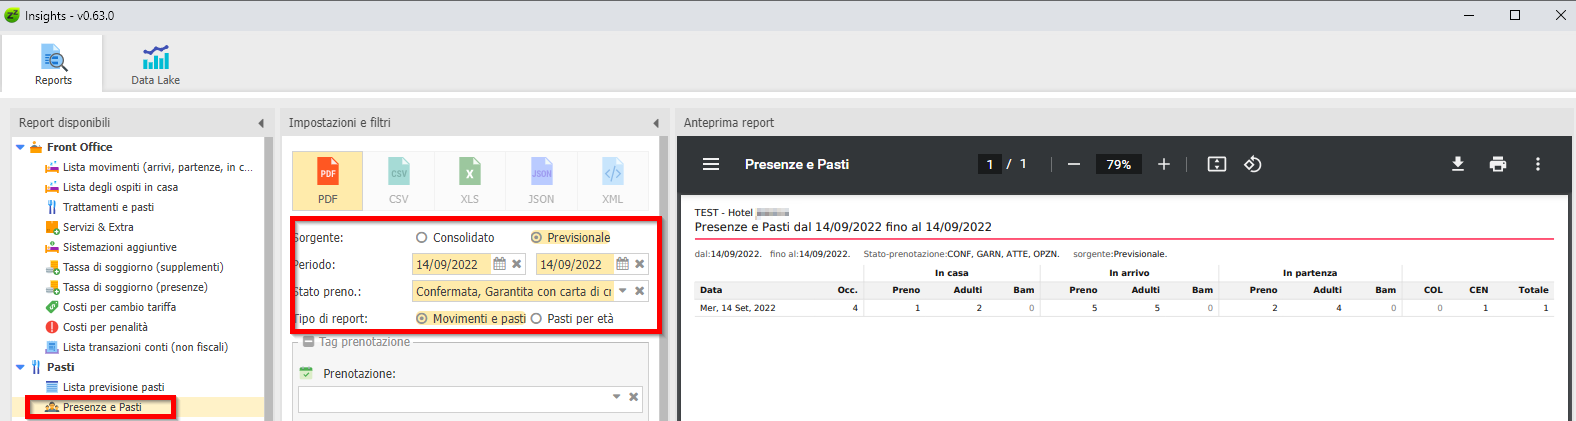Click 'Mer, 14 Set, 2022' report cell
The image size is (1576, 421).
coord(738,308)
